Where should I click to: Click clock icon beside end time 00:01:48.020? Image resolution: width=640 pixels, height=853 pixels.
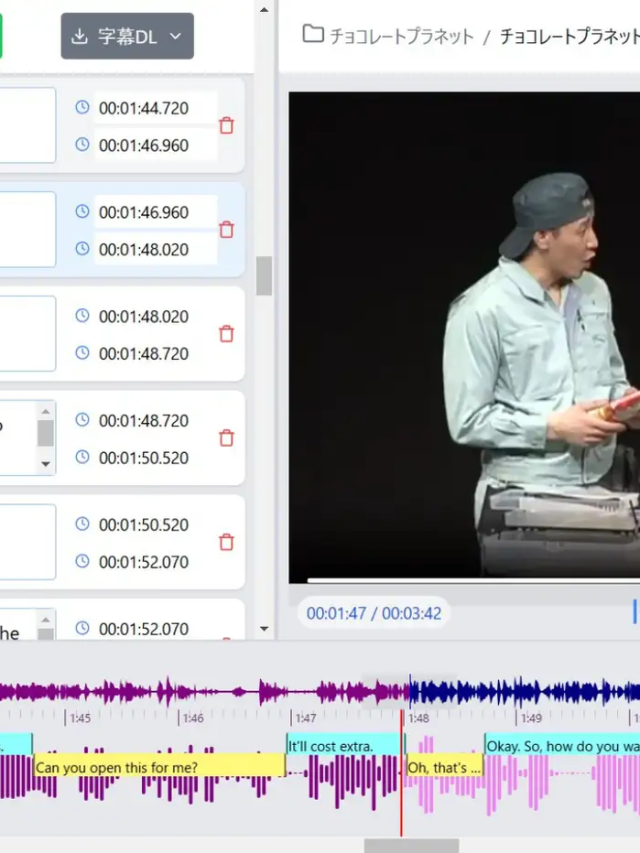coord(82,249)
